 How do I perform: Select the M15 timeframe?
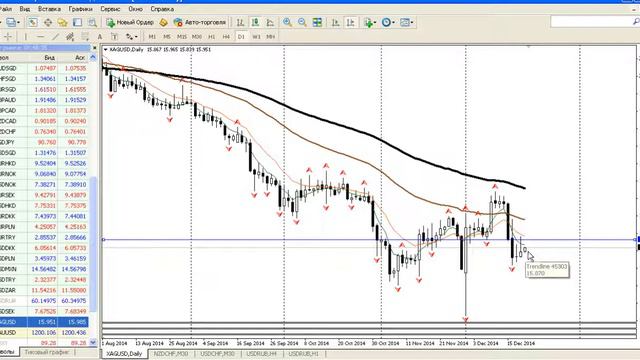point(182,37)
